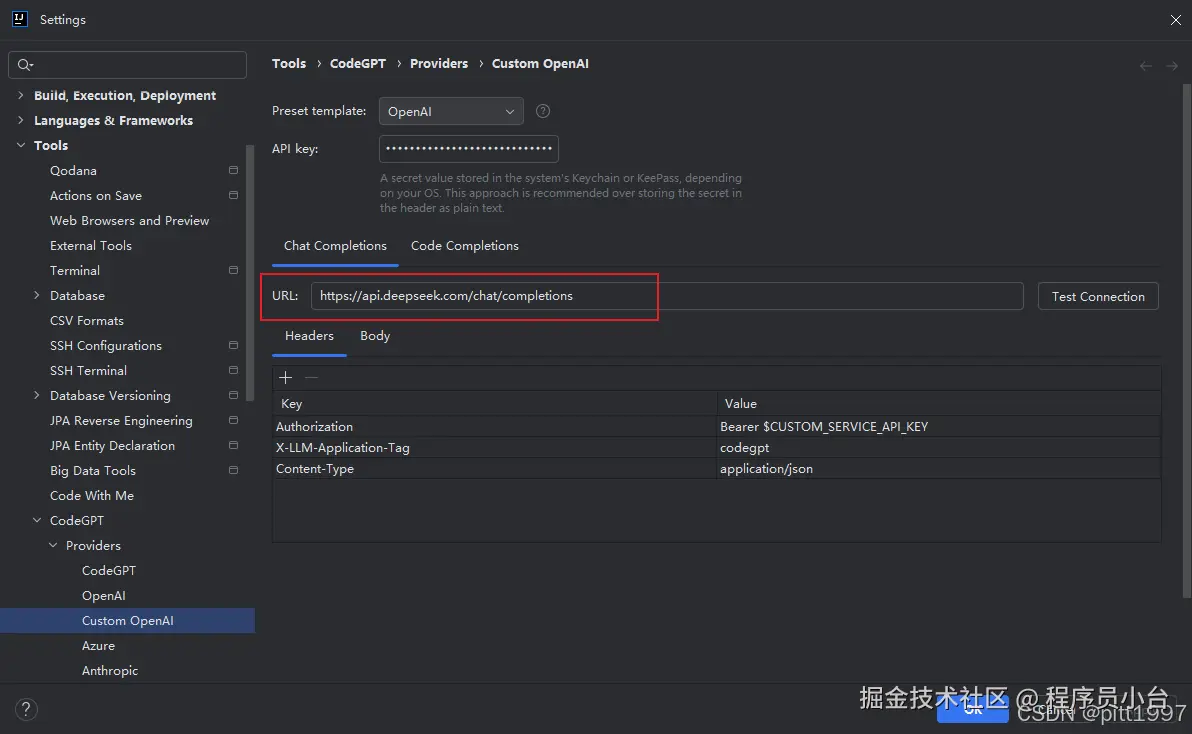The image size is (1192, 734).
Task: Select OpenAI provider under Providers
Action: click(x=103, y=596)
